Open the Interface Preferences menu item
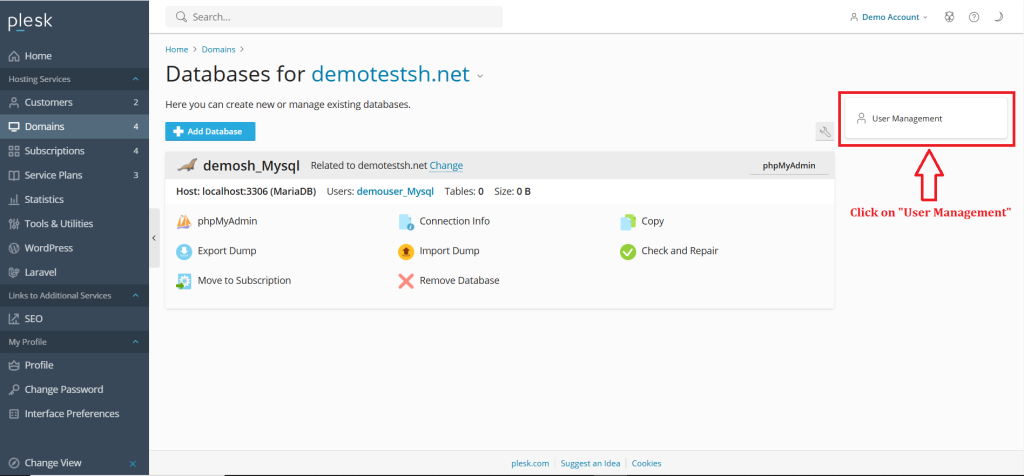Viewport: 1024px width, 476px height. point(74,413)
